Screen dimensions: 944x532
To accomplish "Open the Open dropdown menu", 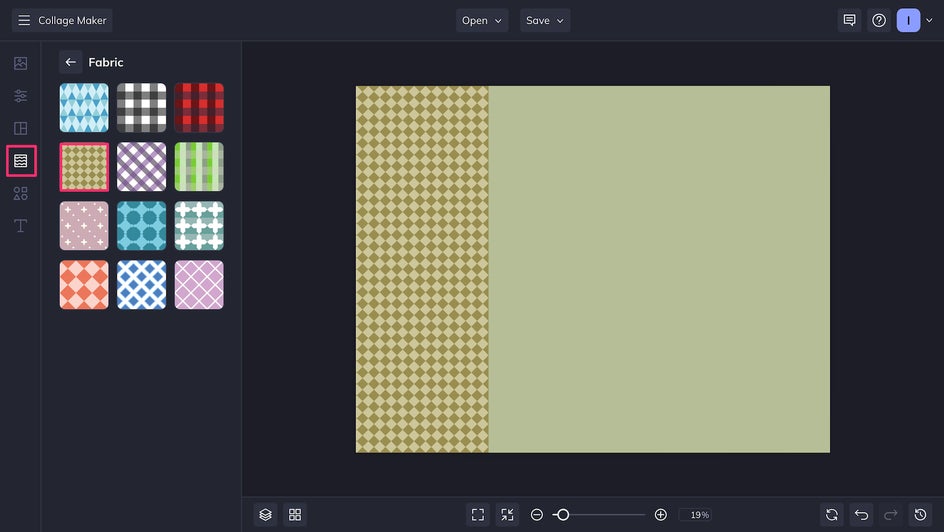I will tap(482, 20).
